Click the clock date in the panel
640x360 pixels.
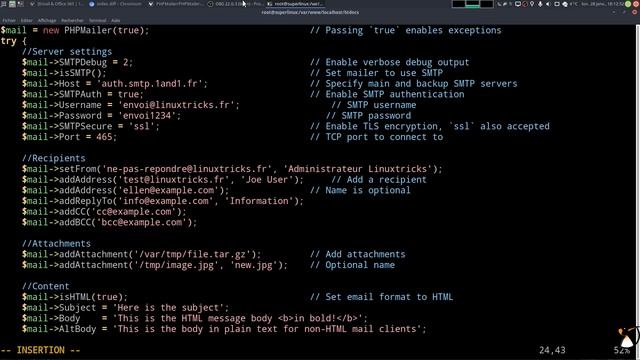602,4
